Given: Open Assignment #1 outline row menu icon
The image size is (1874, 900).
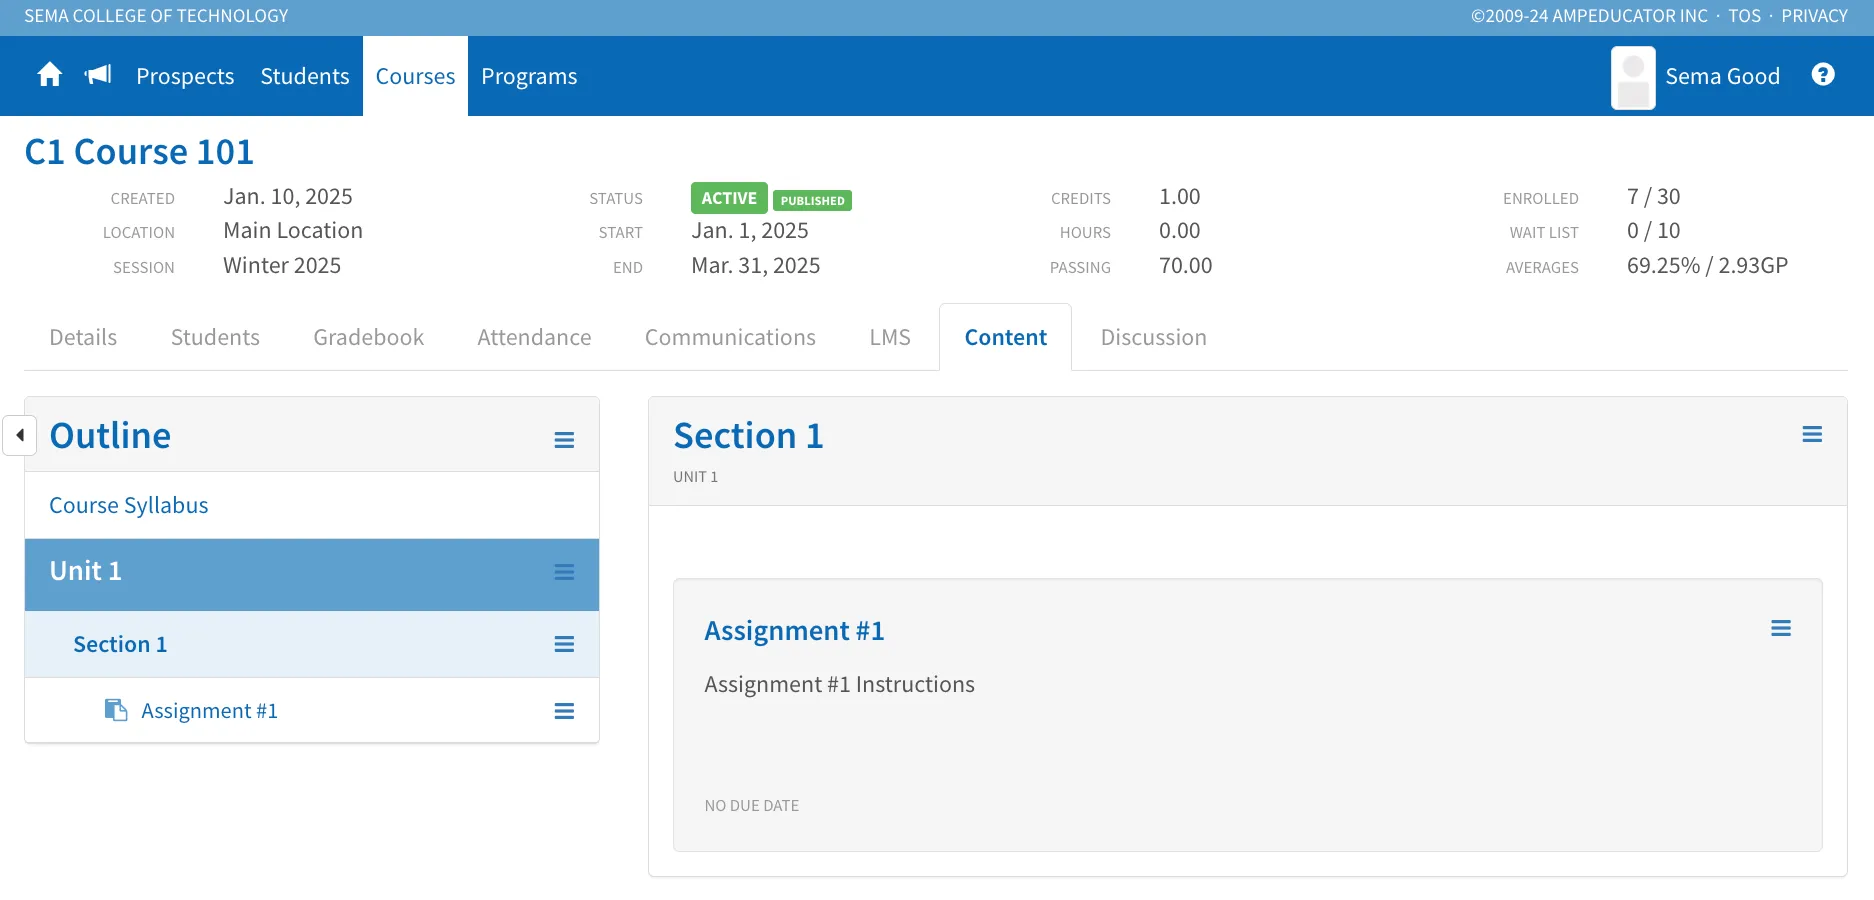Looking at the screenshot, I should (564, 711).
